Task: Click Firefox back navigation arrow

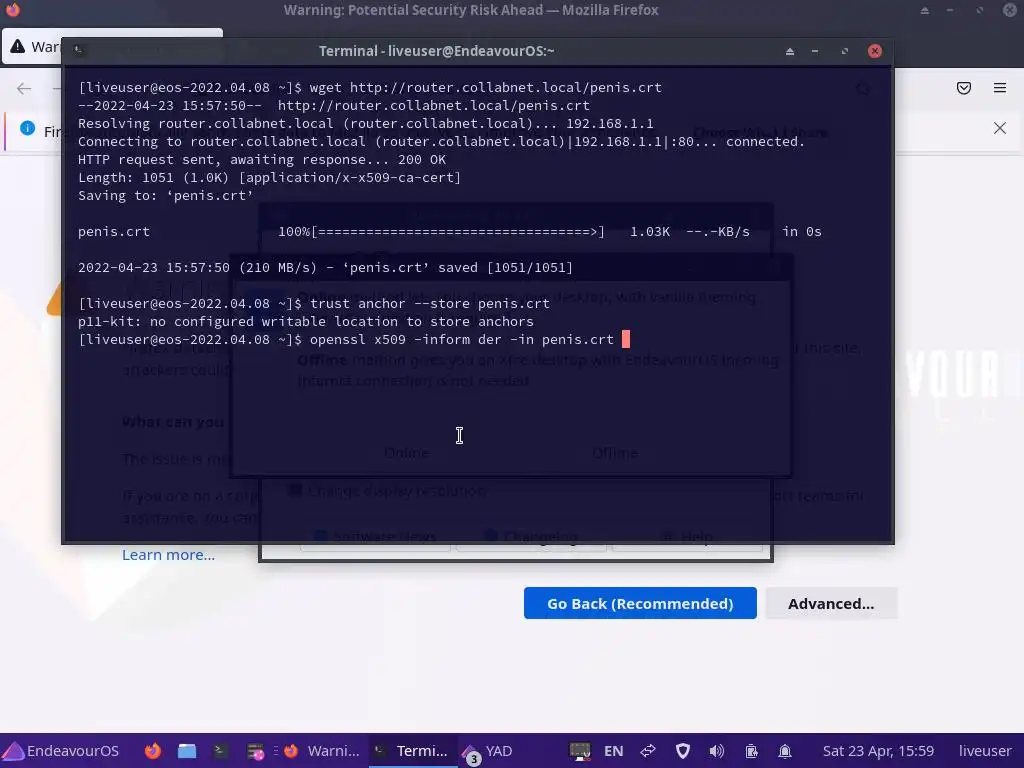Action: (x=24, y=88)
